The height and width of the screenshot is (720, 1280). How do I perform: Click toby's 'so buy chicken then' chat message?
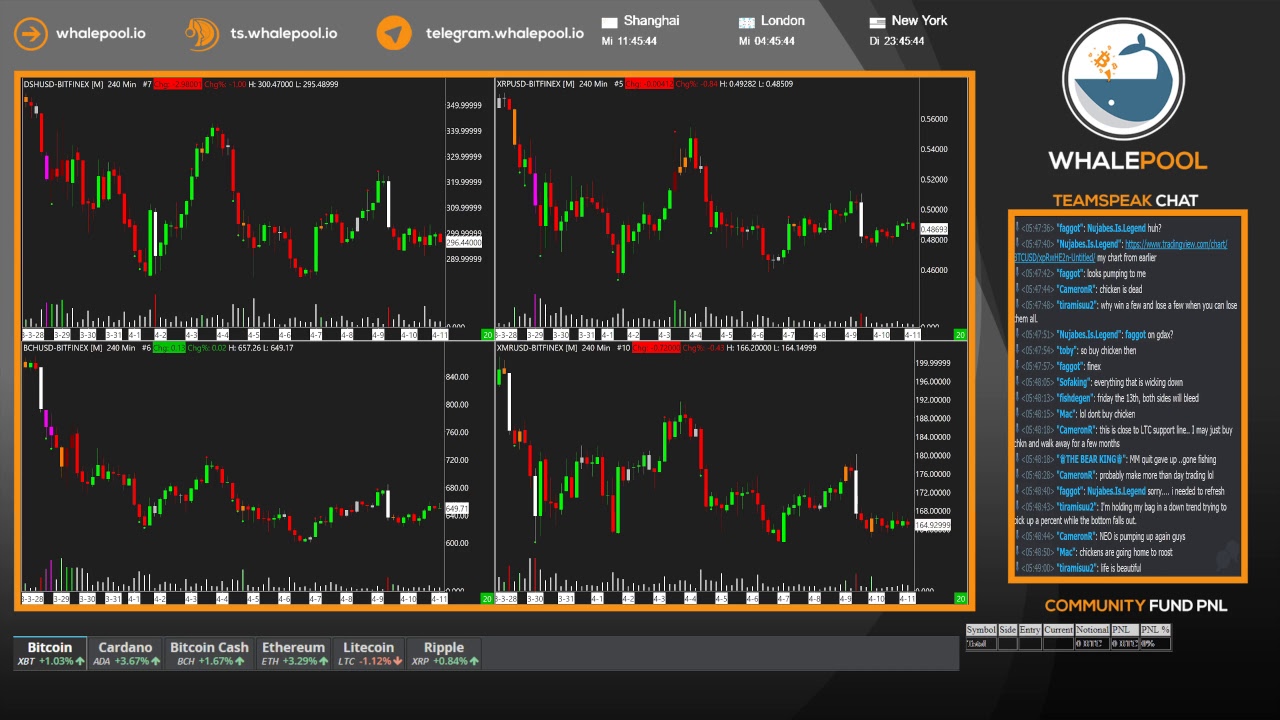click(x=1108, y=351)
